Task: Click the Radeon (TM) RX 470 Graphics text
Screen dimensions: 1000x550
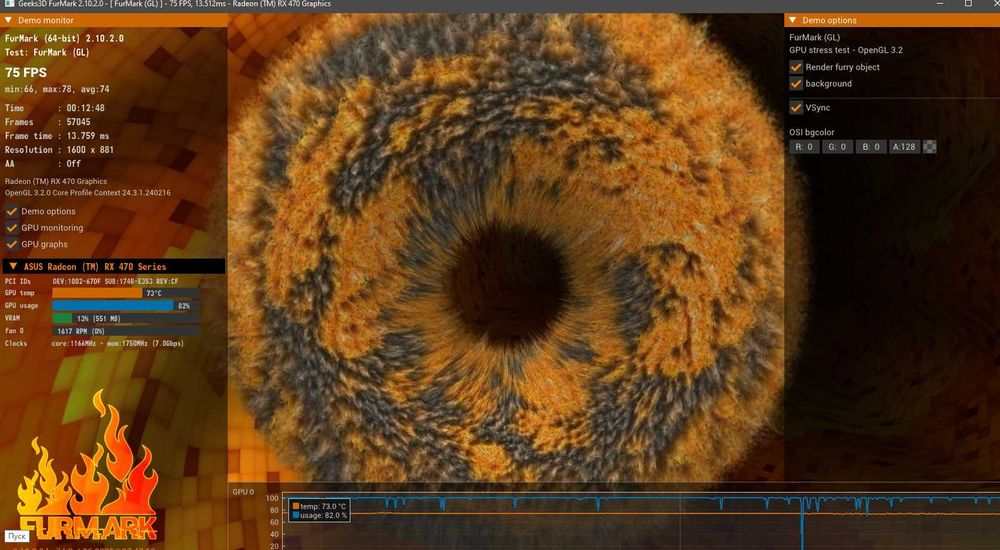Action: tap(56, 181)
